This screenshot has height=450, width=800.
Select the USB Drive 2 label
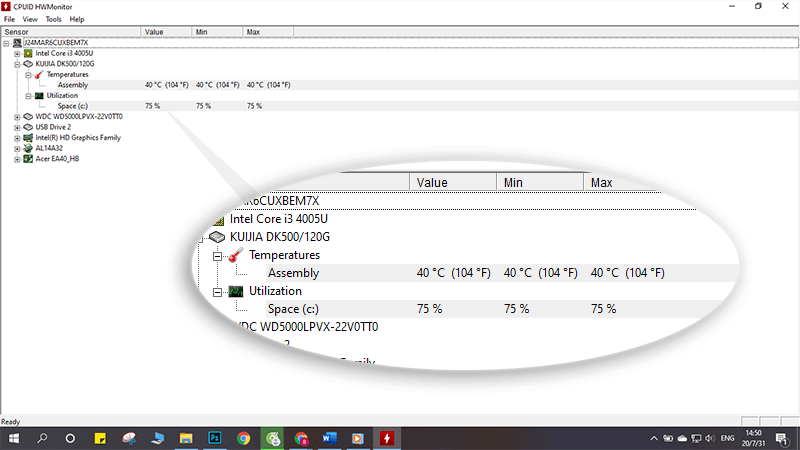click(x=53, y=127)
